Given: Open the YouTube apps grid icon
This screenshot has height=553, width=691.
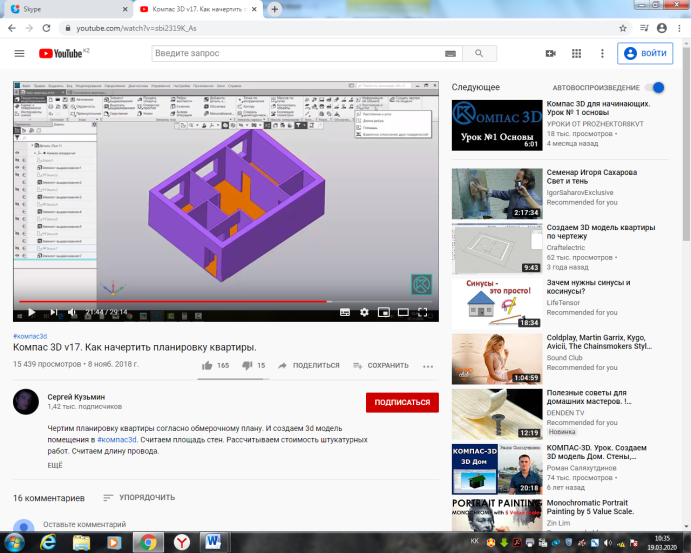Looking at the screenshot, I should 576,53.
